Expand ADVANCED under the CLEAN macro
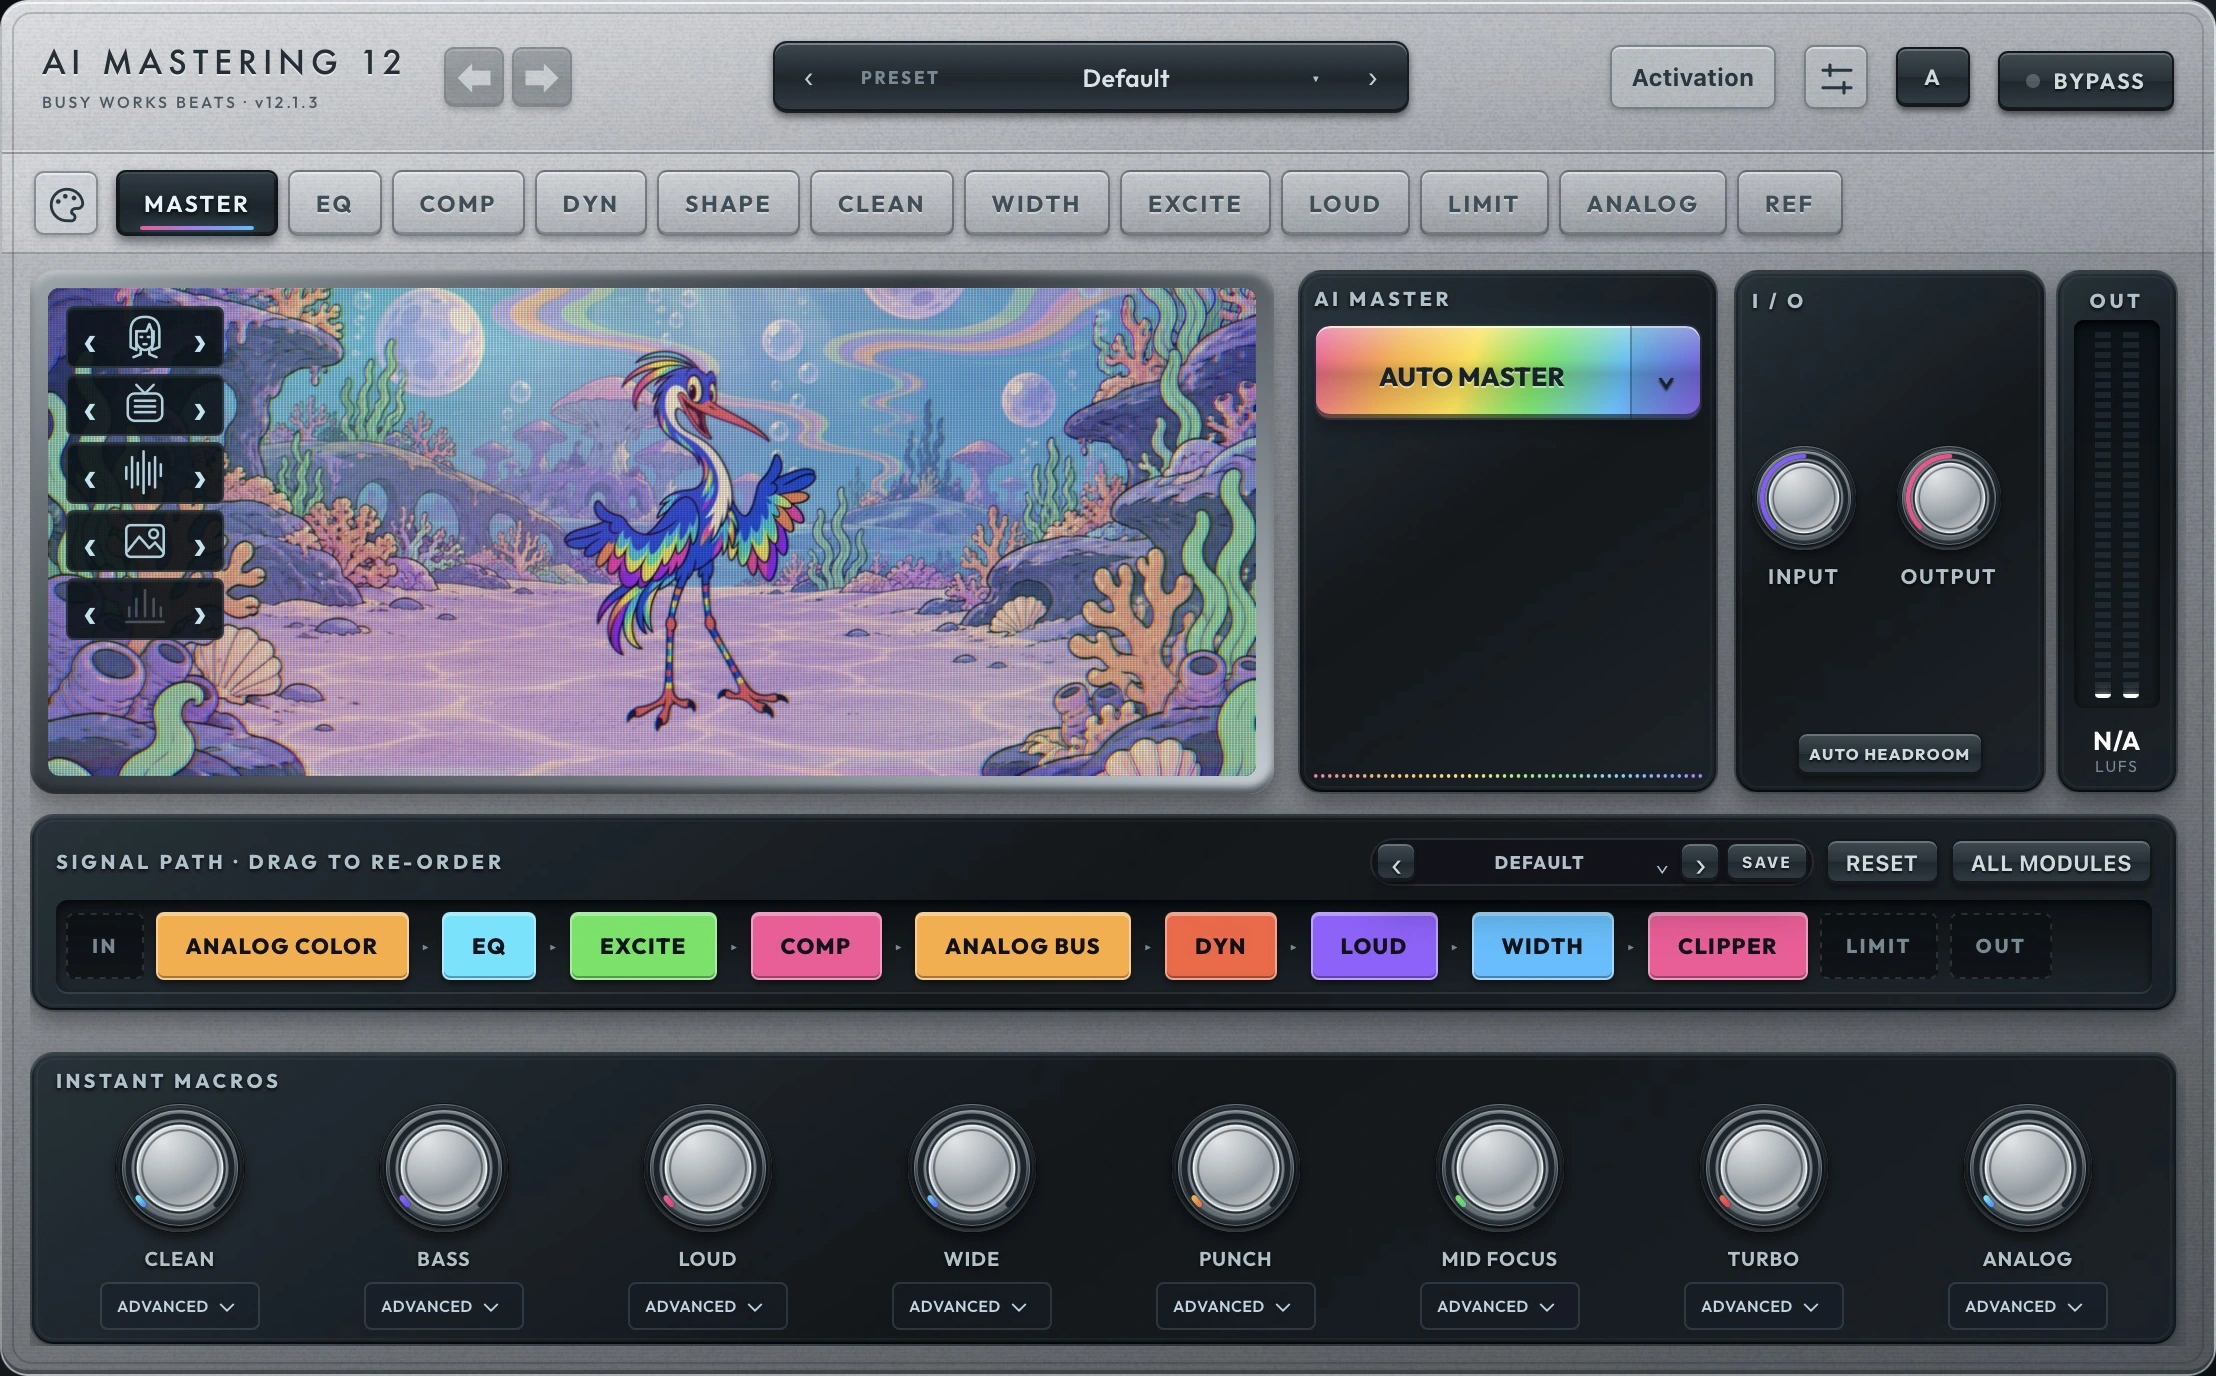Image resolution: width=2216 pixels, height=1376 pixels. point(179,1306)
